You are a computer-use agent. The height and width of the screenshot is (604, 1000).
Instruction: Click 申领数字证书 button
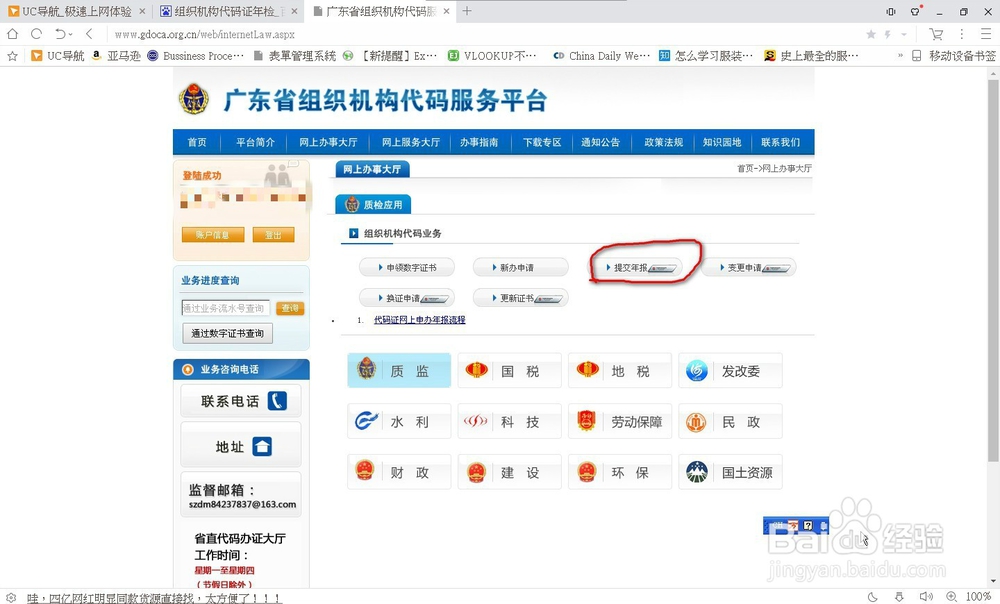click(x=407, y=267)
